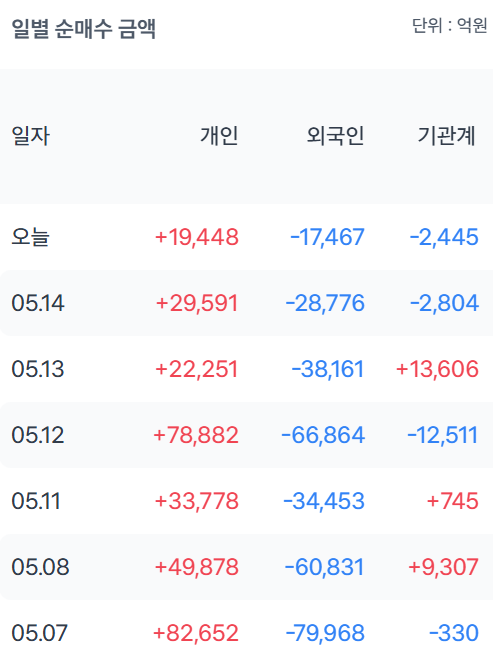Select the 05.07 date row
The width and height of the screenshot is (493, 655).
coord(246,628)
